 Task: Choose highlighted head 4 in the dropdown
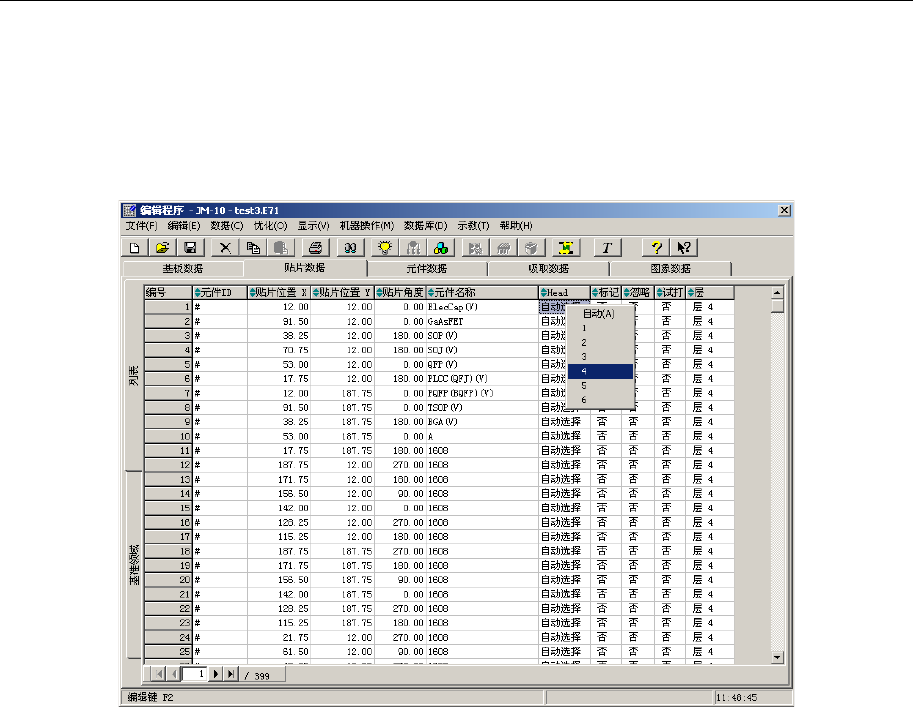click(x=600, y=372)
